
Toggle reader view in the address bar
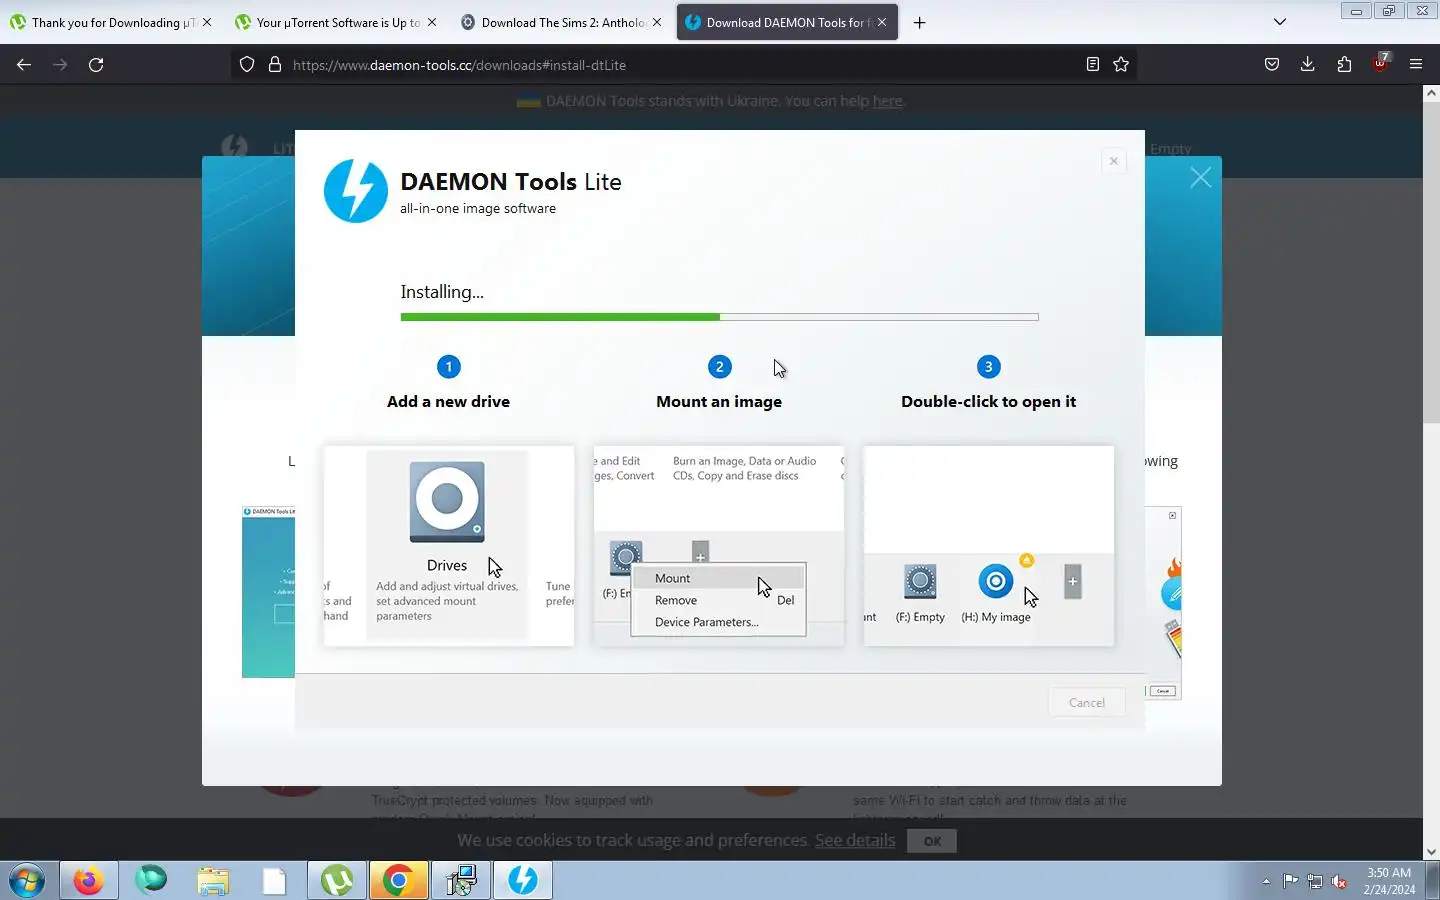point(1092,64)
